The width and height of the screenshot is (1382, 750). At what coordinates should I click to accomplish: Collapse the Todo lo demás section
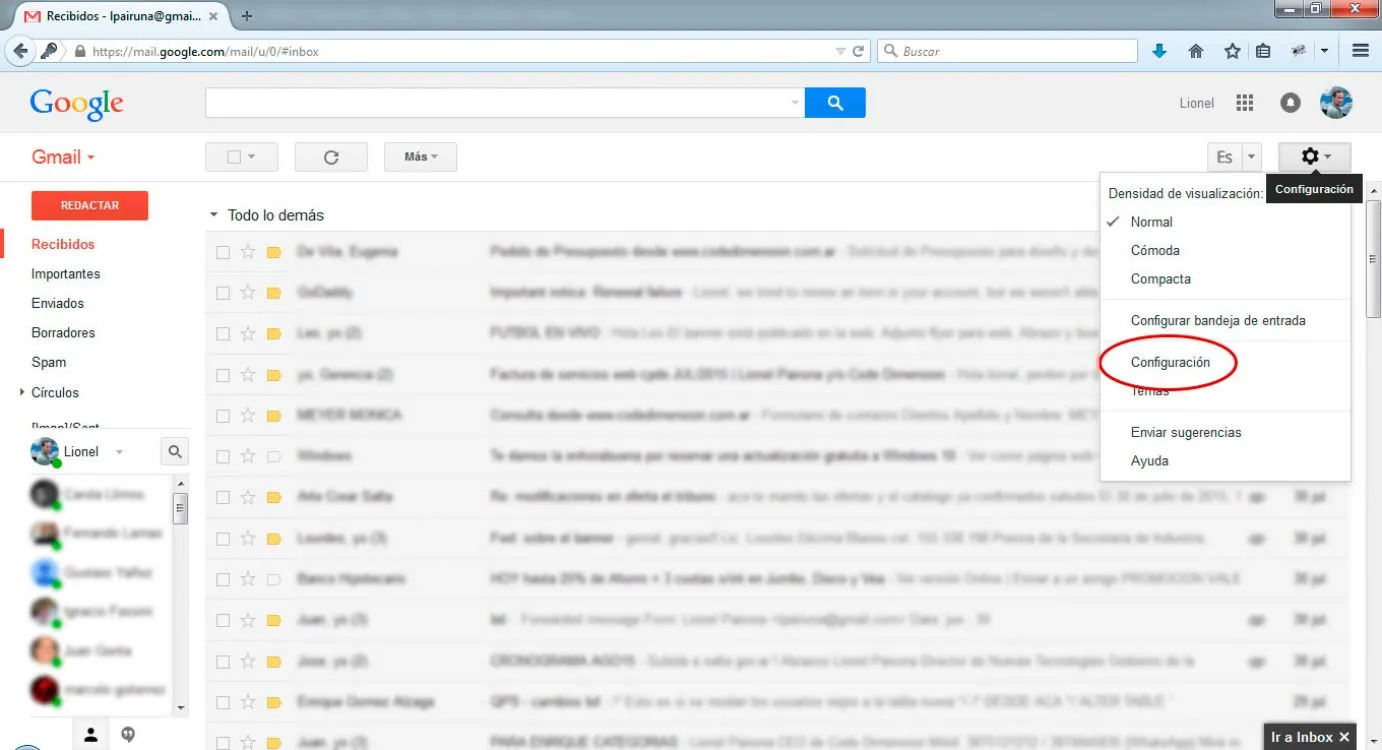pos(213,215)
